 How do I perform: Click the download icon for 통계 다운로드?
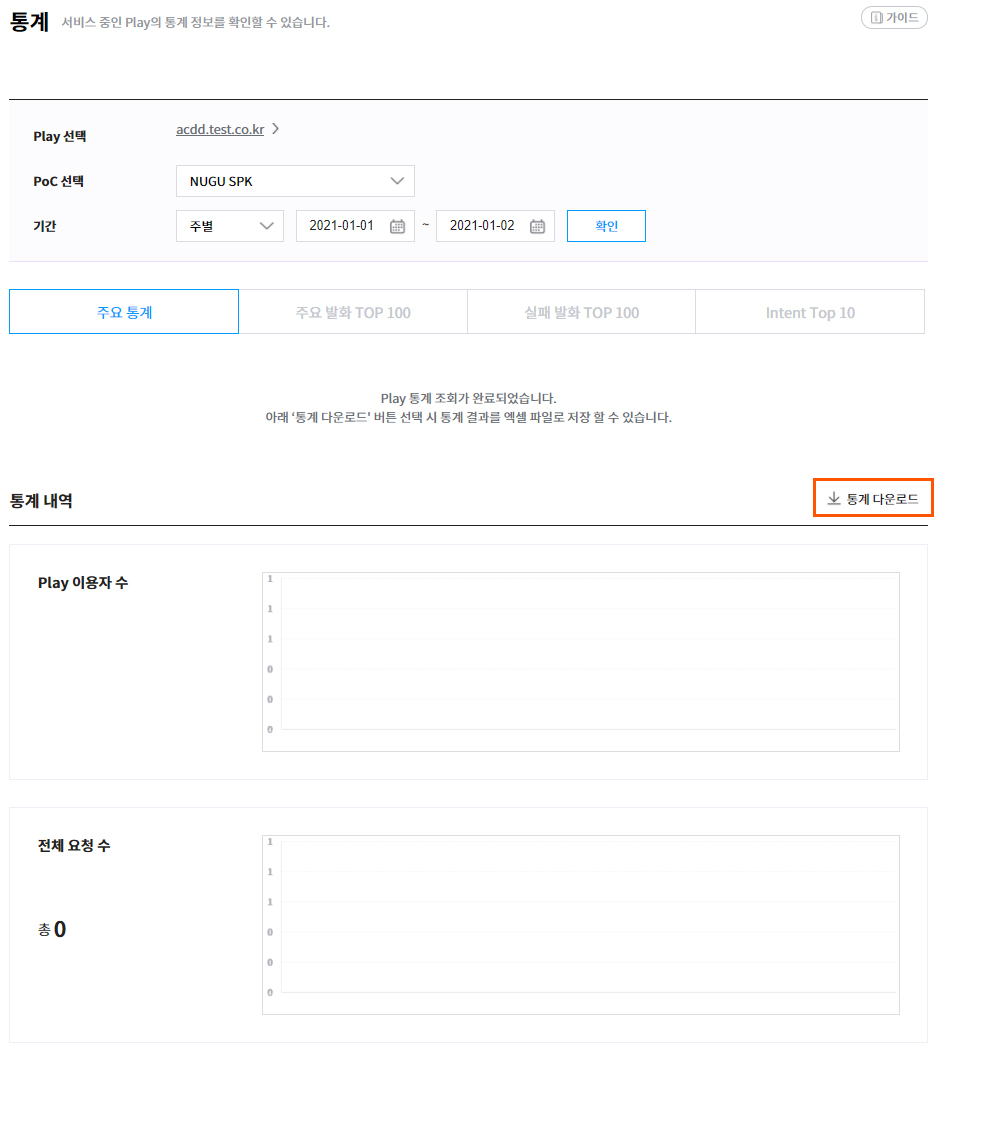(x=833, y=498)
